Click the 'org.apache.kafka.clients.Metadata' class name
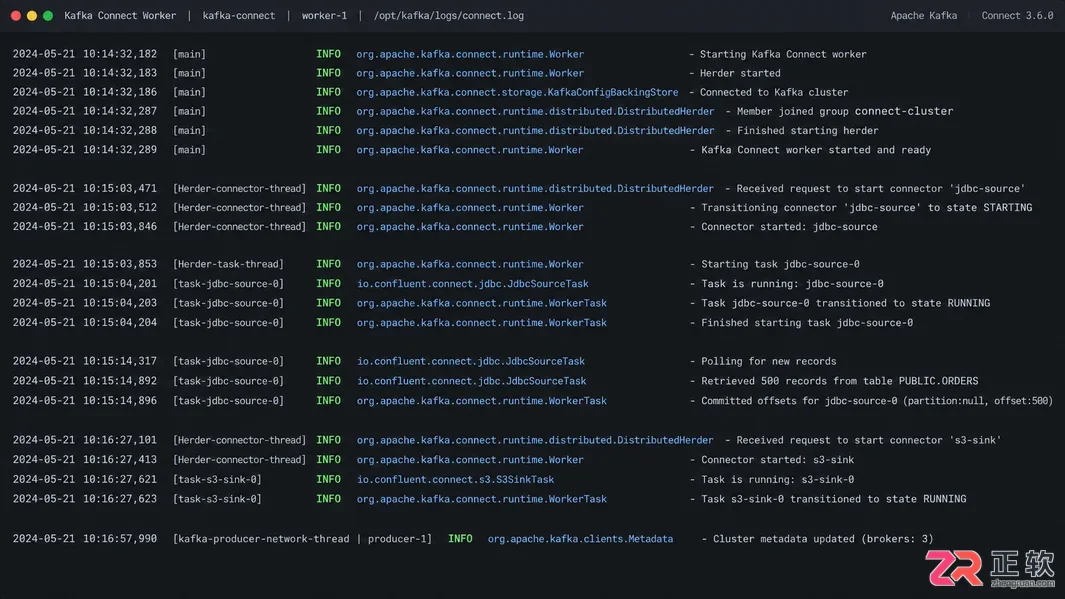 click(x=581, y=539)
